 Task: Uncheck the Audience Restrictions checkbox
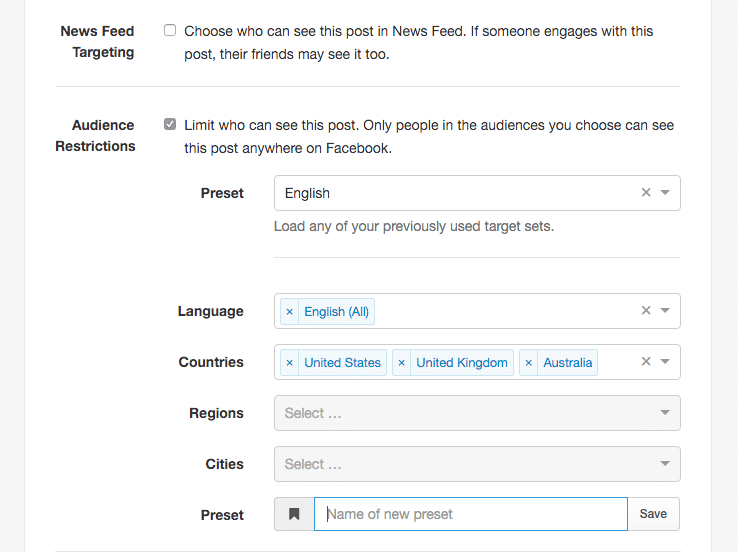(x=170, y=124)
